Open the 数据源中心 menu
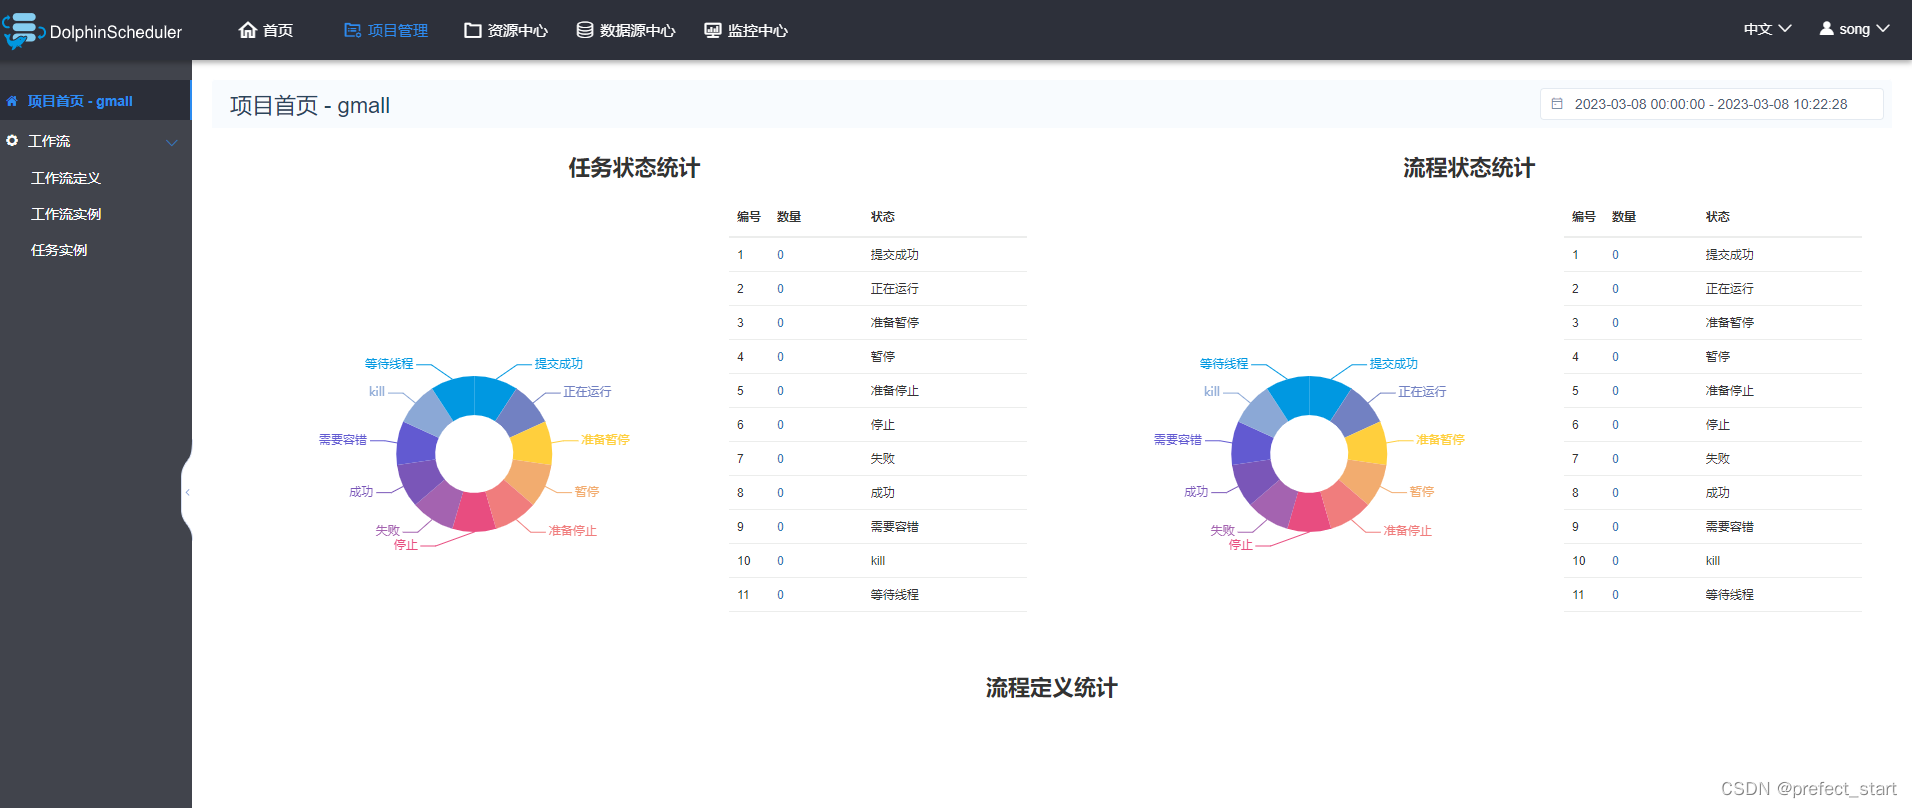 coord(626,30)
